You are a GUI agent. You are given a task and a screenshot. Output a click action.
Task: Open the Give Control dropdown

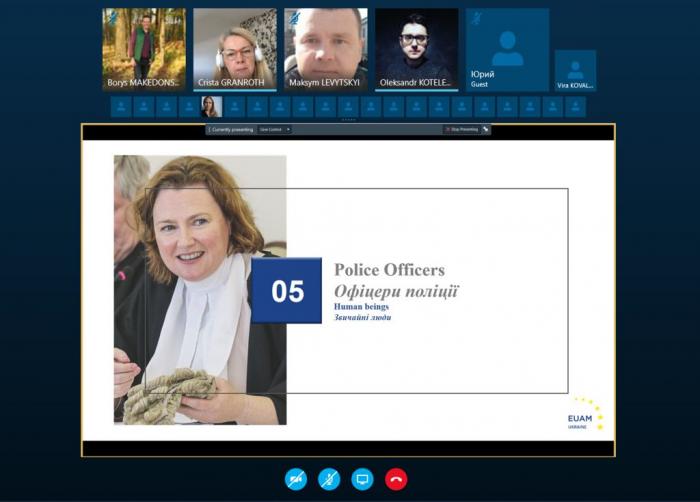[x=274, y=129]
